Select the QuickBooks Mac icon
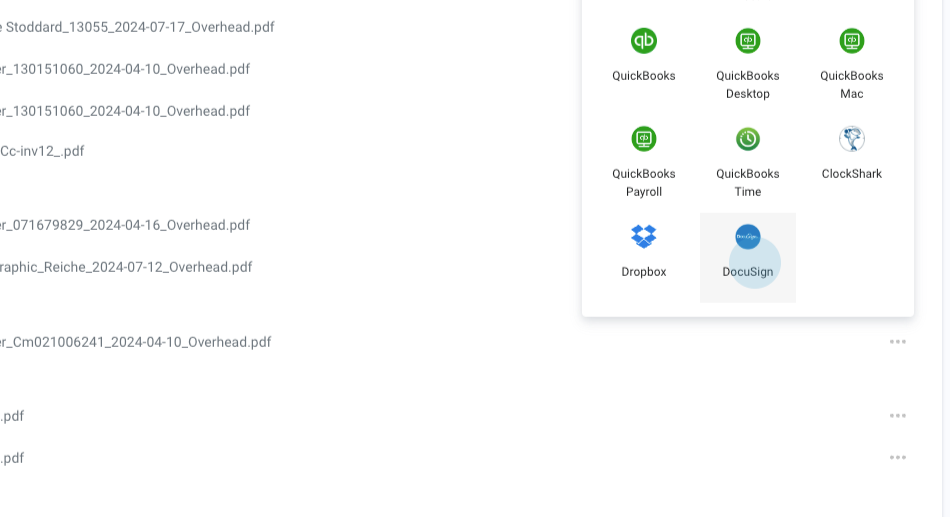Image resolution: width=950 pixels, height=517 pixels. 852,42
